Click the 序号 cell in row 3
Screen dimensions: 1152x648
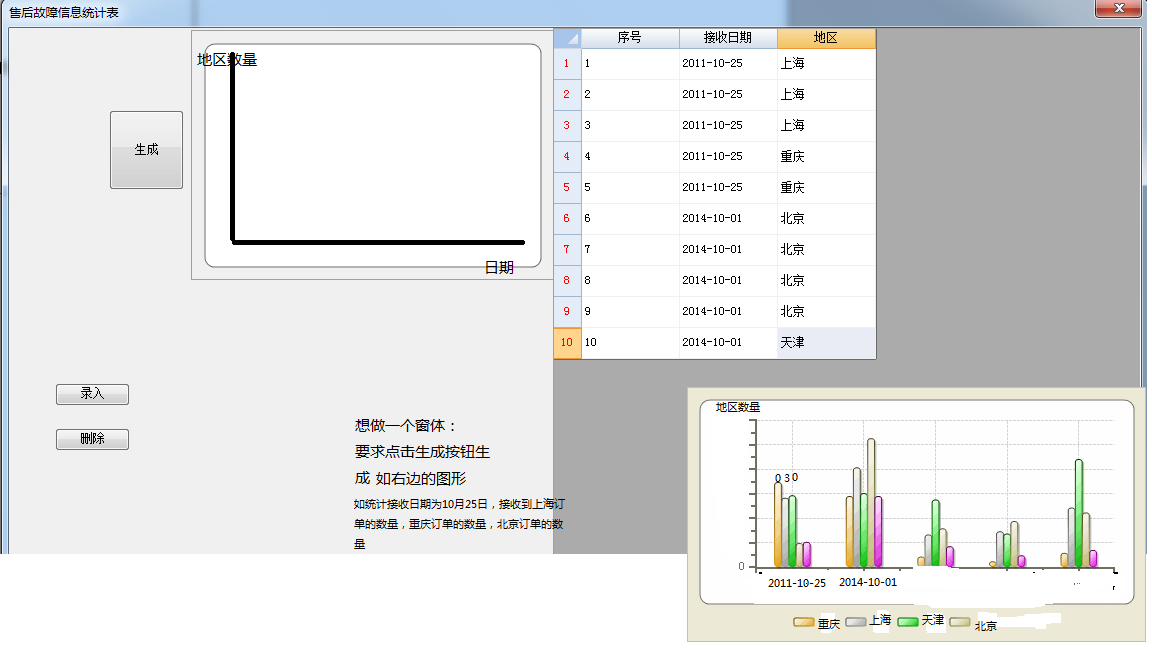pos(629,126)
